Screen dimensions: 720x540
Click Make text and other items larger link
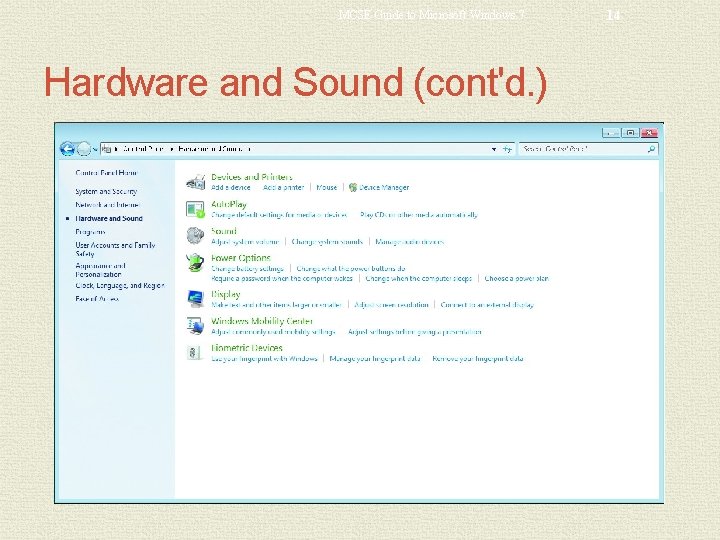point(276,304)
